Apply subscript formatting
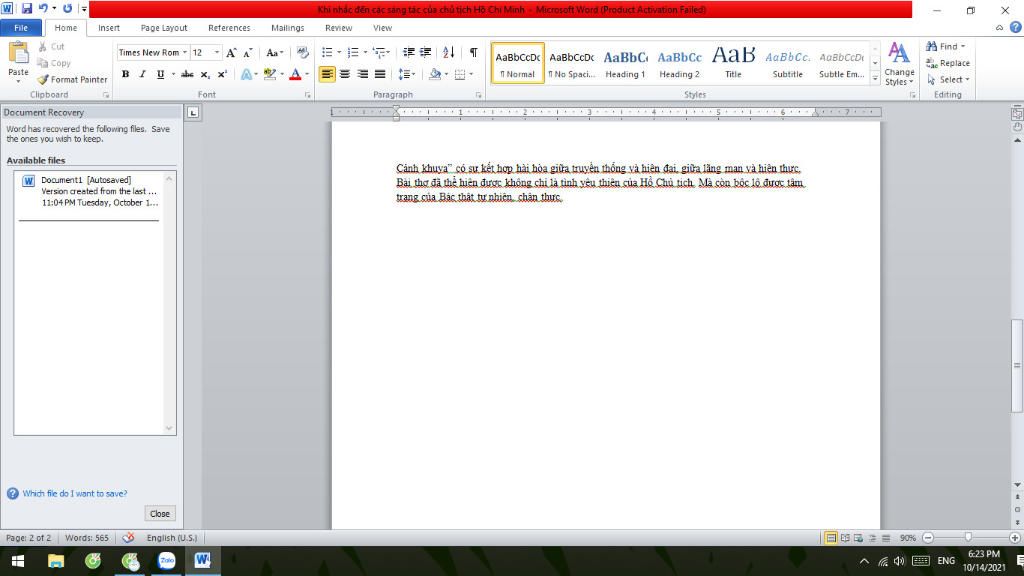The width and height of the screenshot is (1024, 576). coord(205,74)
